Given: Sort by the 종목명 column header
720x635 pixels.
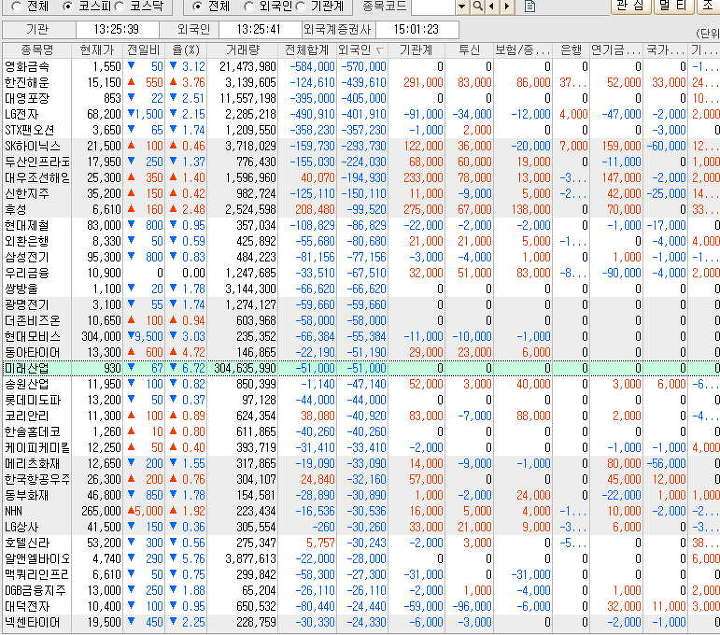Looking at the screenshot, I should pos(37,50).
